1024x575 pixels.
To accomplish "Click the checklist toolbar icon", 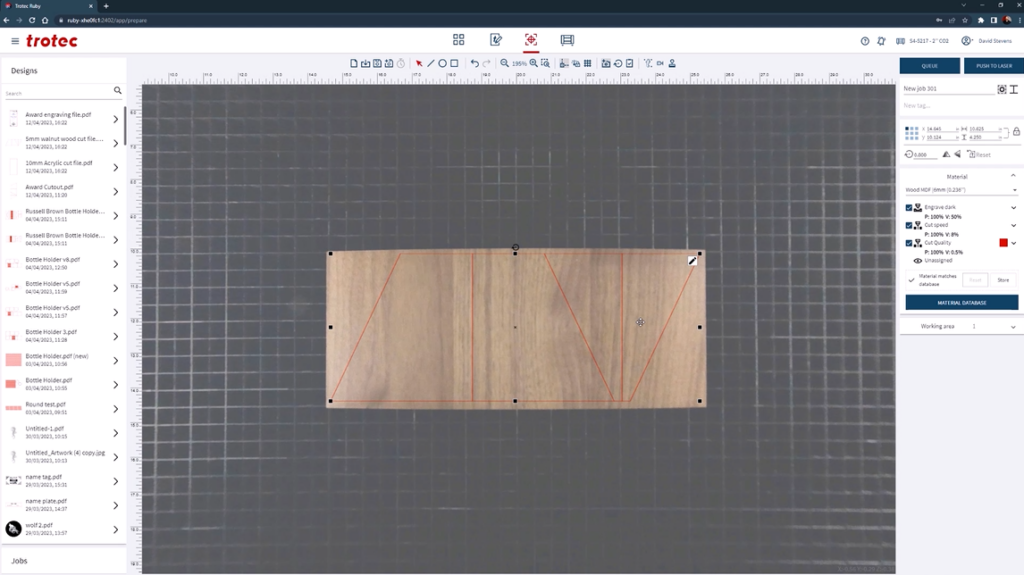I will tap(630, 63).
